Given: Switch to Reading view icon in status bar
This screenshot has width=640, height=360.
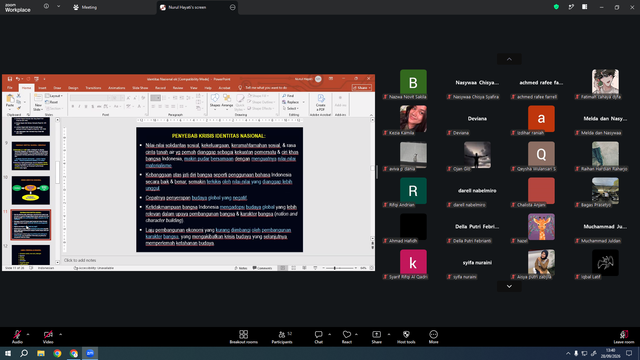Looking at the screenshot, I should pos(304,268).
